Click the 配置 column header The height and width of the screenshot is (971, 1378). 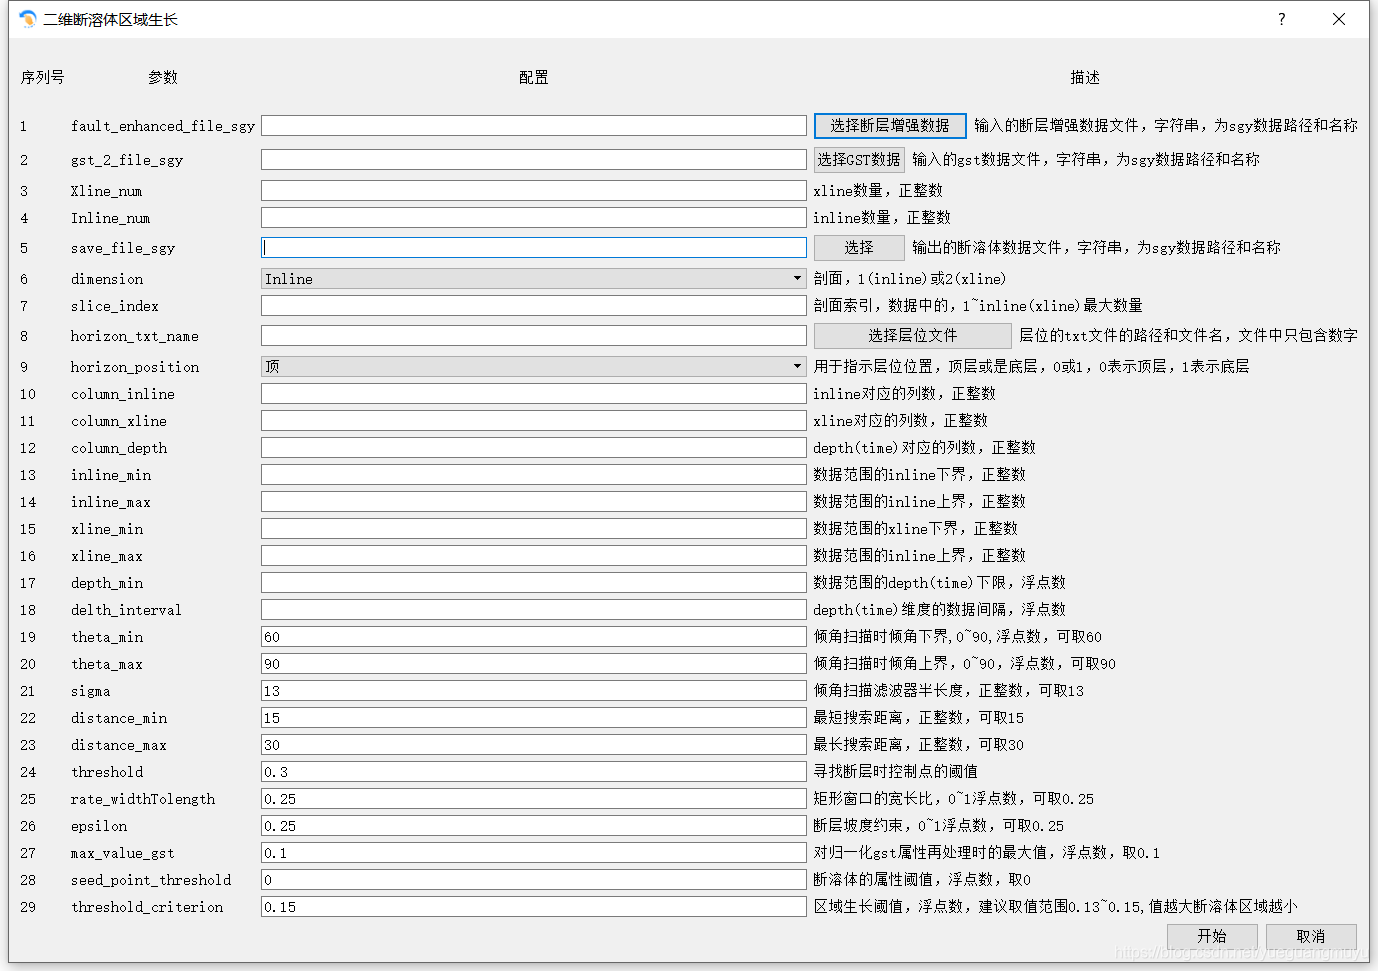click(x=534, y=77)
